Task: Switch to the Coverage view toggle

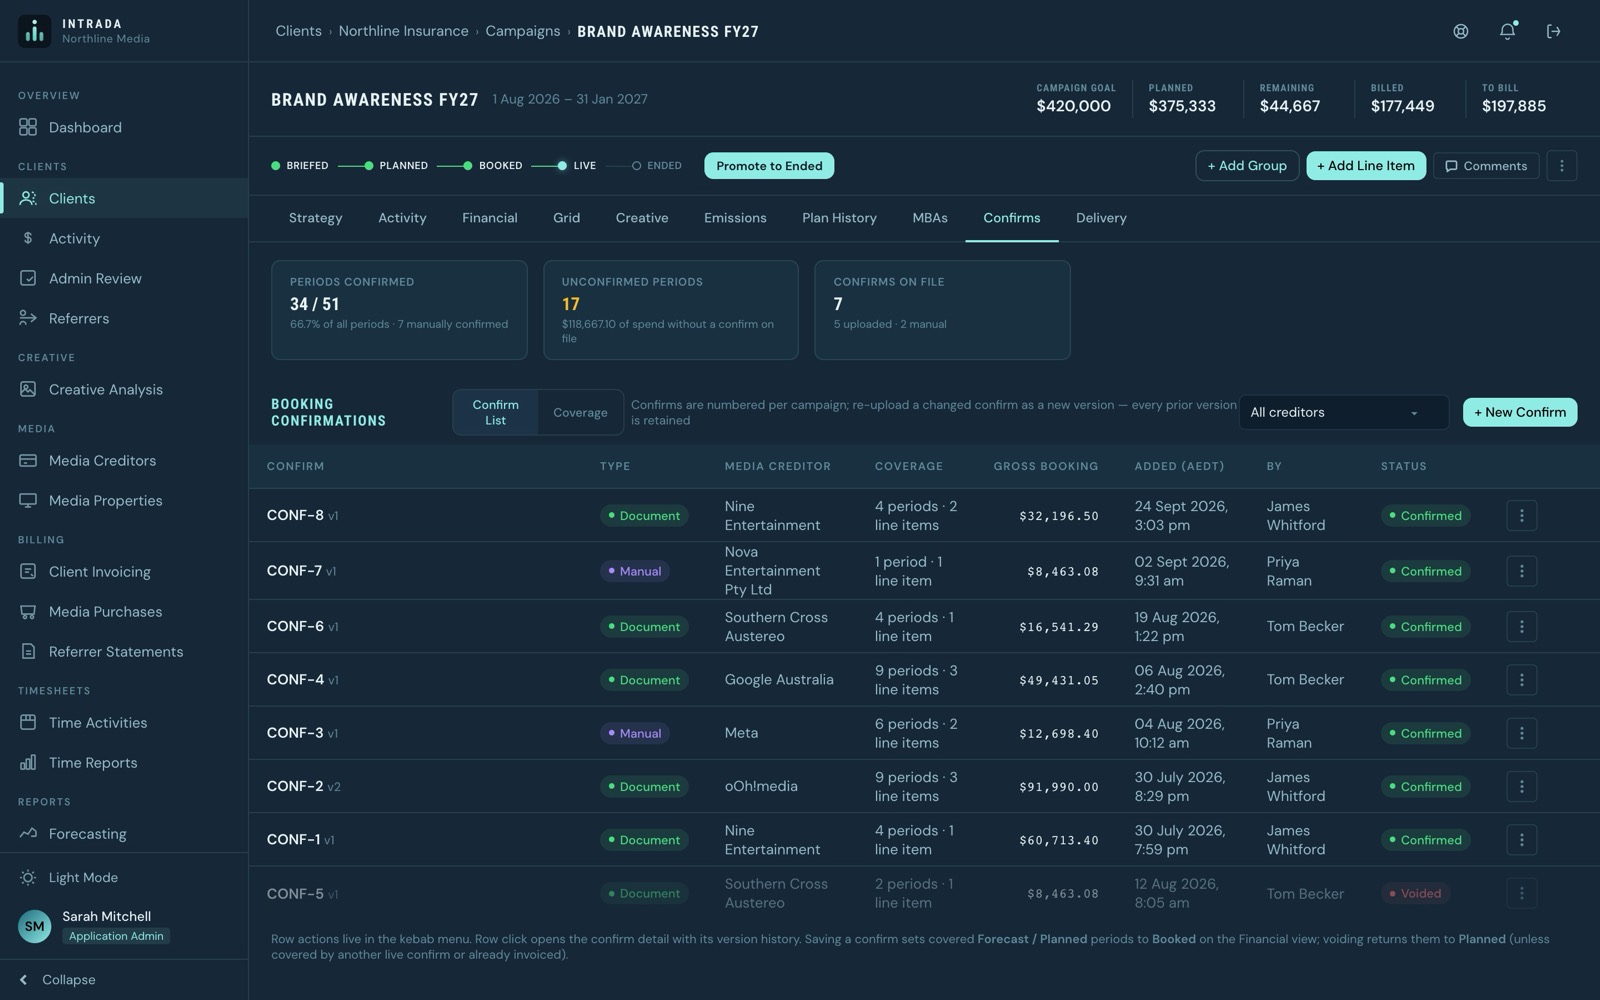Action: point(580,412)
